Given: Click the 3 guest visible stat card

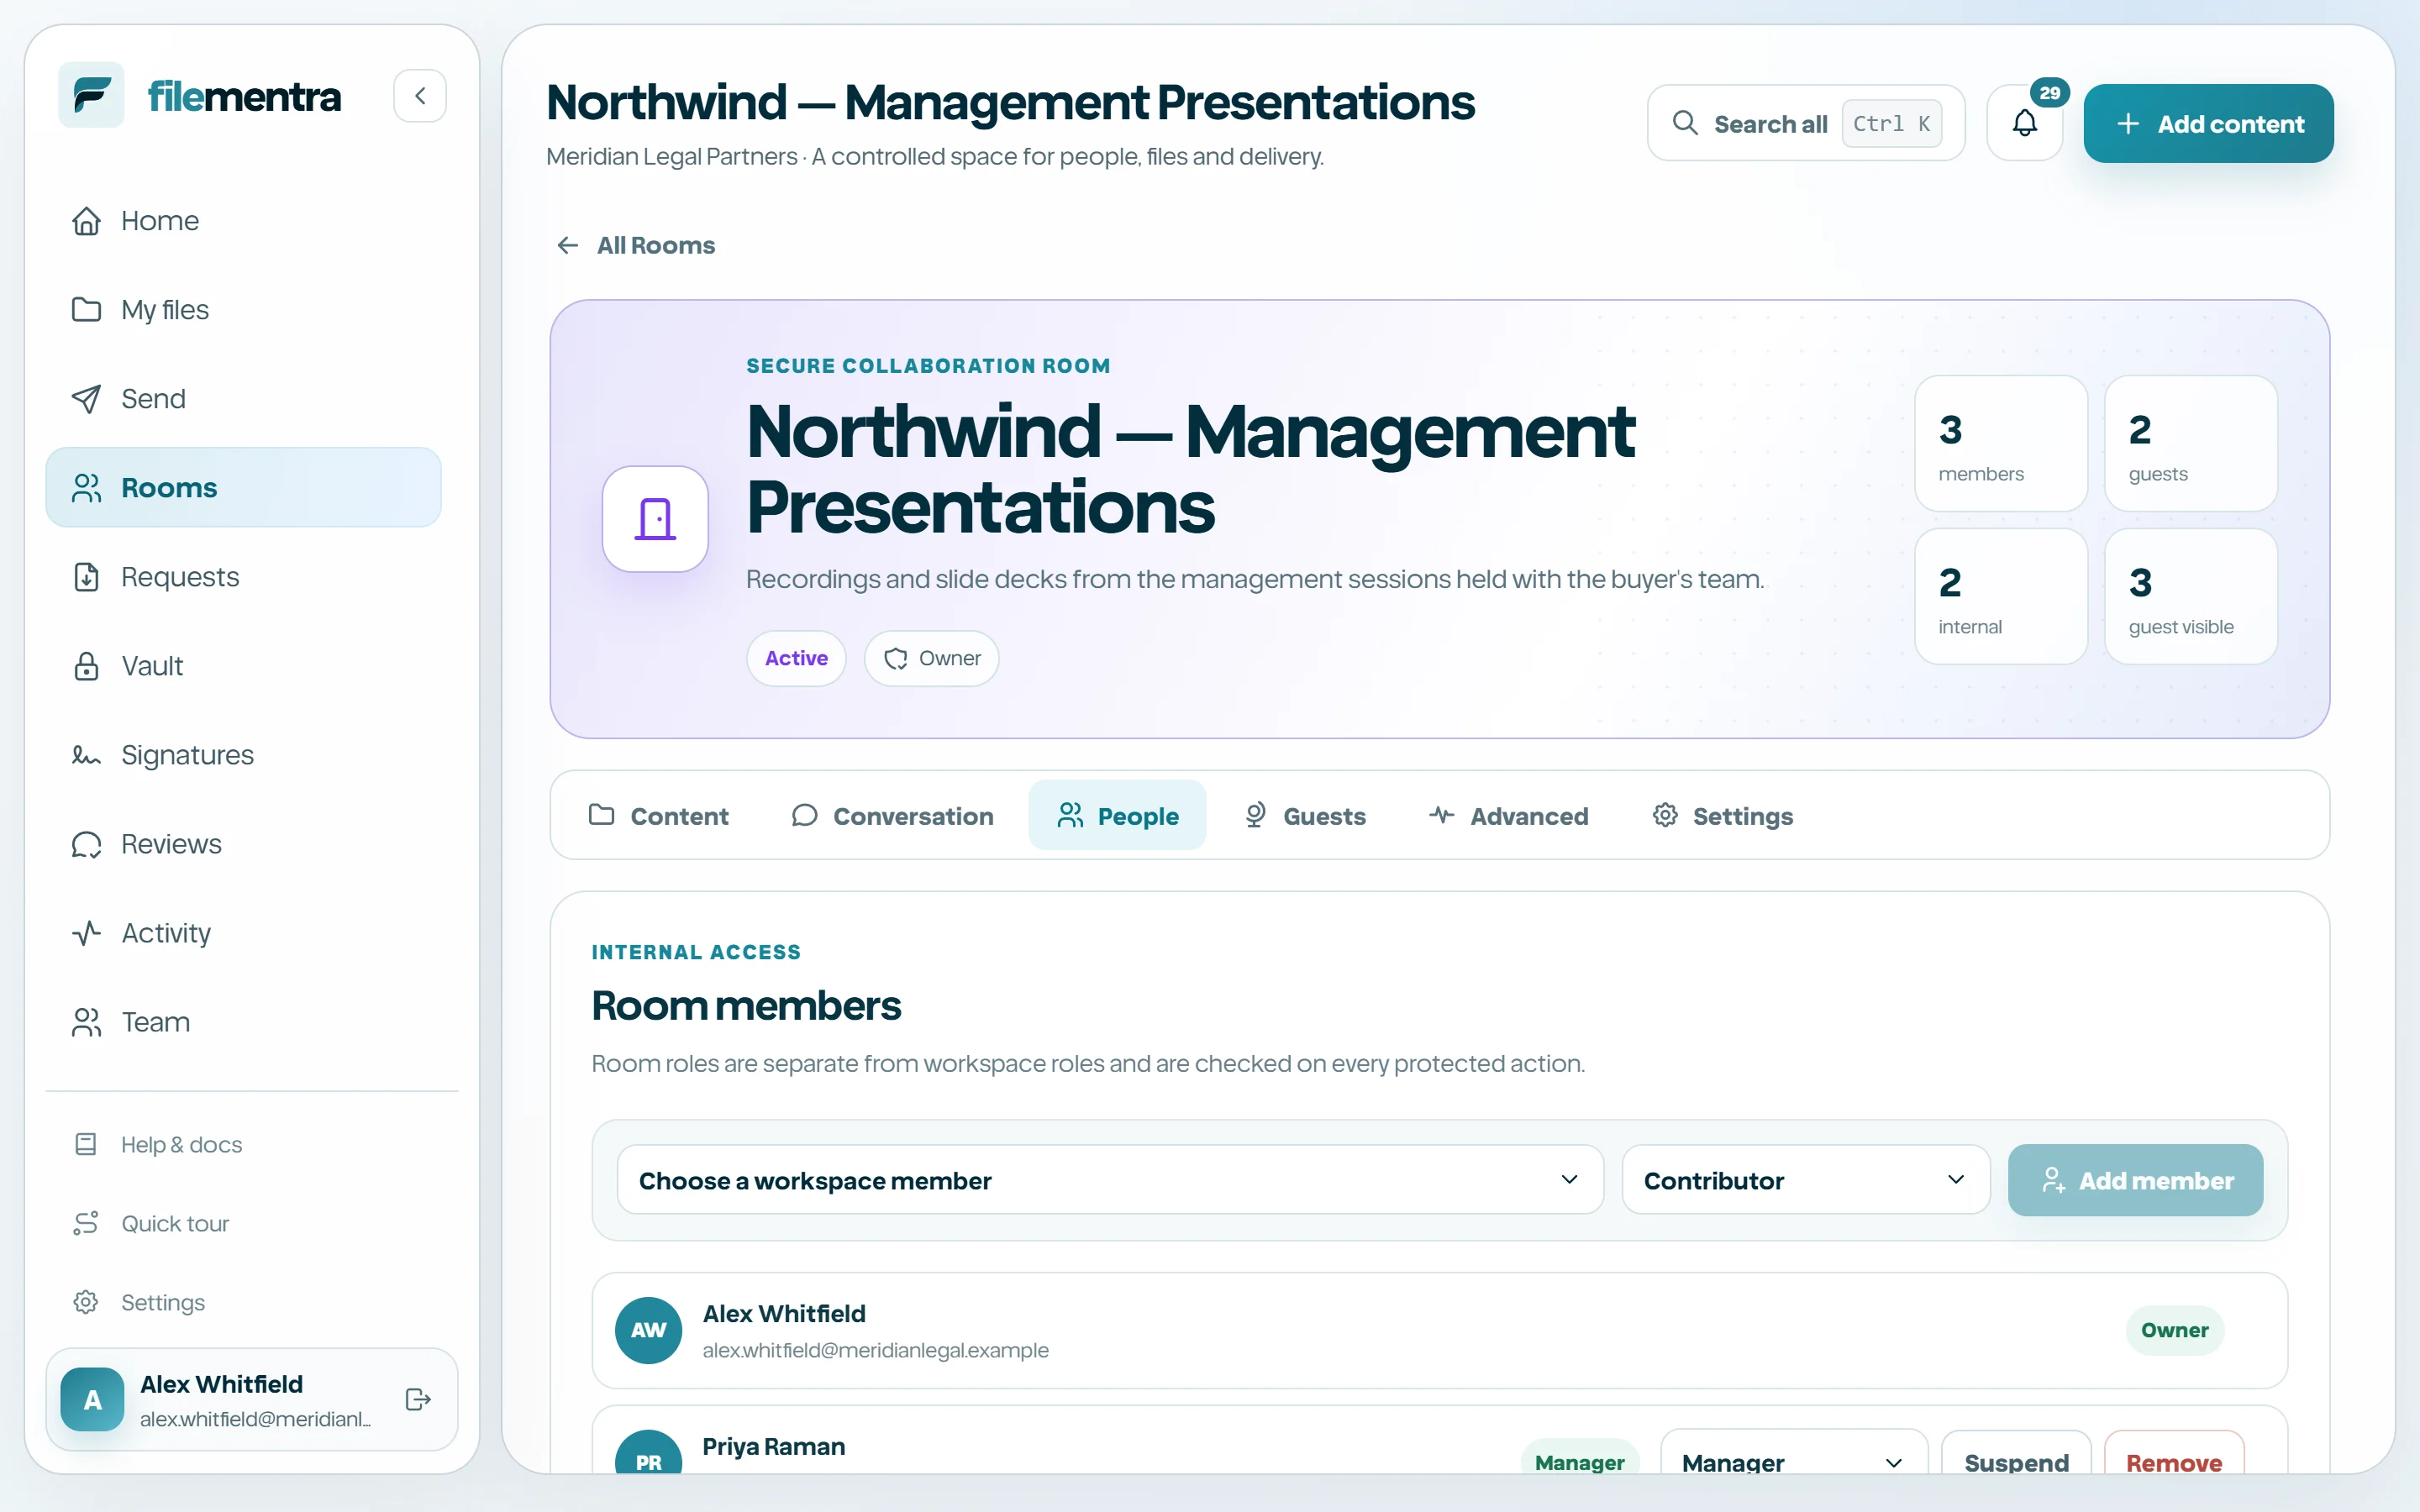Looking at the screenshot, I should (2190, 596).
